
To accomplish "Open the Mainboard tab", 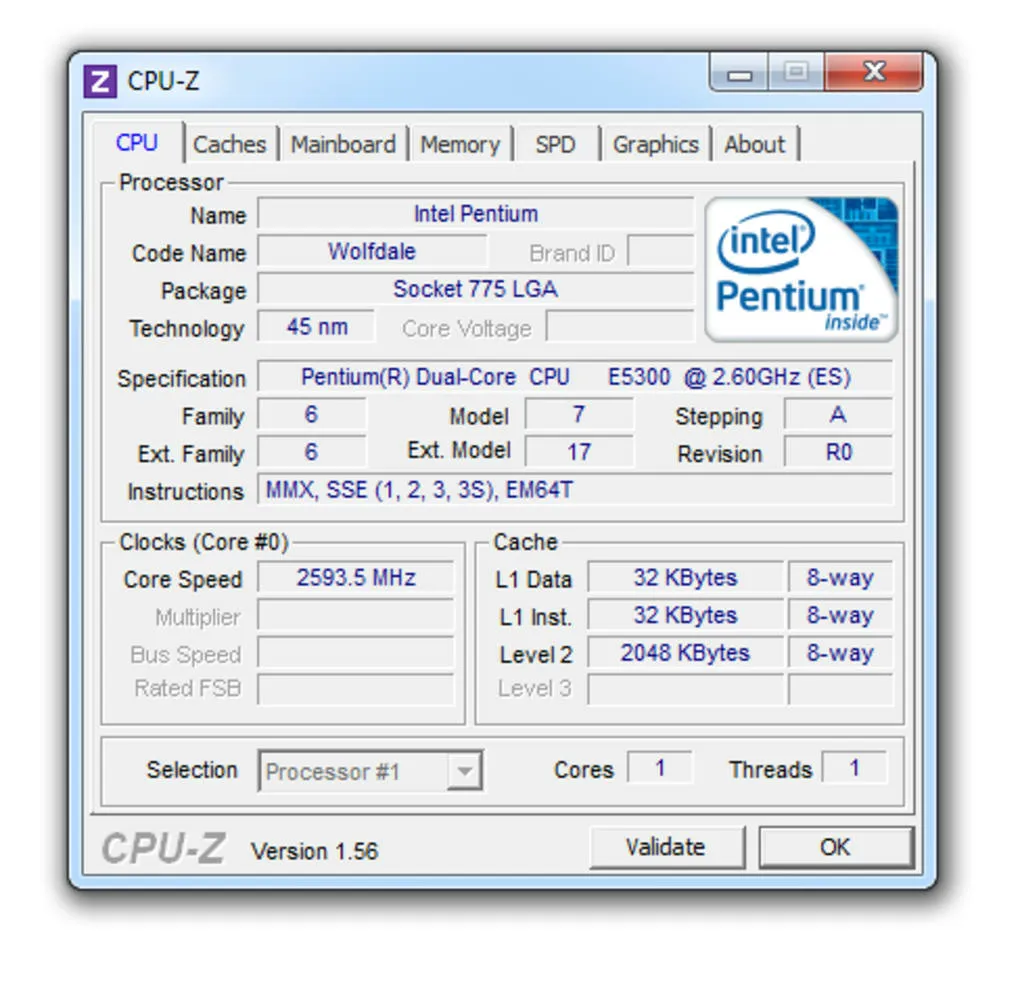I will tap(343, 144).
